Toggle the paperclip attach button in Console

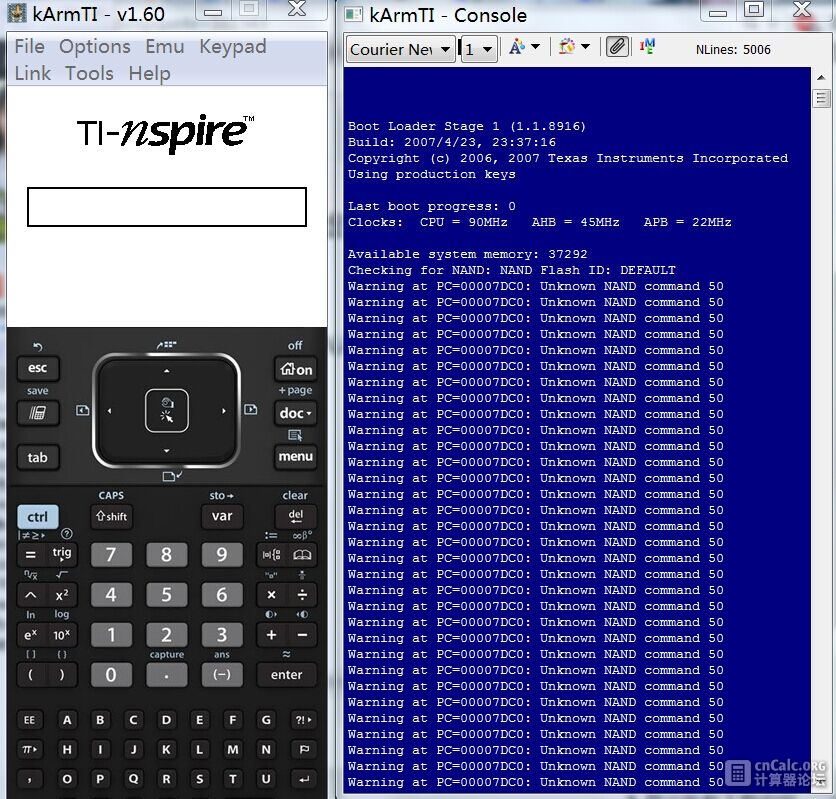click(617, 47)
